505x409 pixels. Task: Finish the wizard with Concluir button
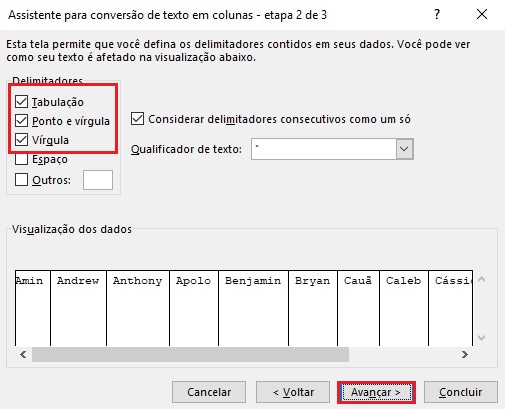(x=461, y=392)
